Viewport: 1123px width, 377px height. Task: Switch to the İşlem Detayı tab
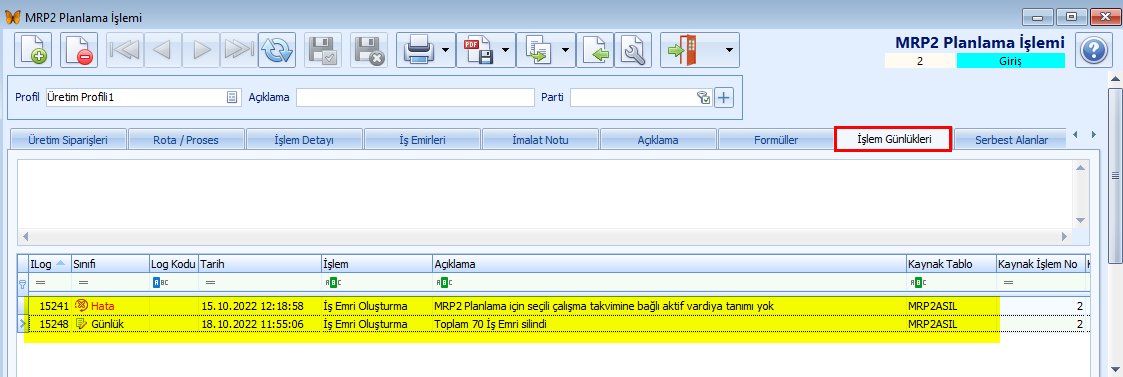[304, 140]
